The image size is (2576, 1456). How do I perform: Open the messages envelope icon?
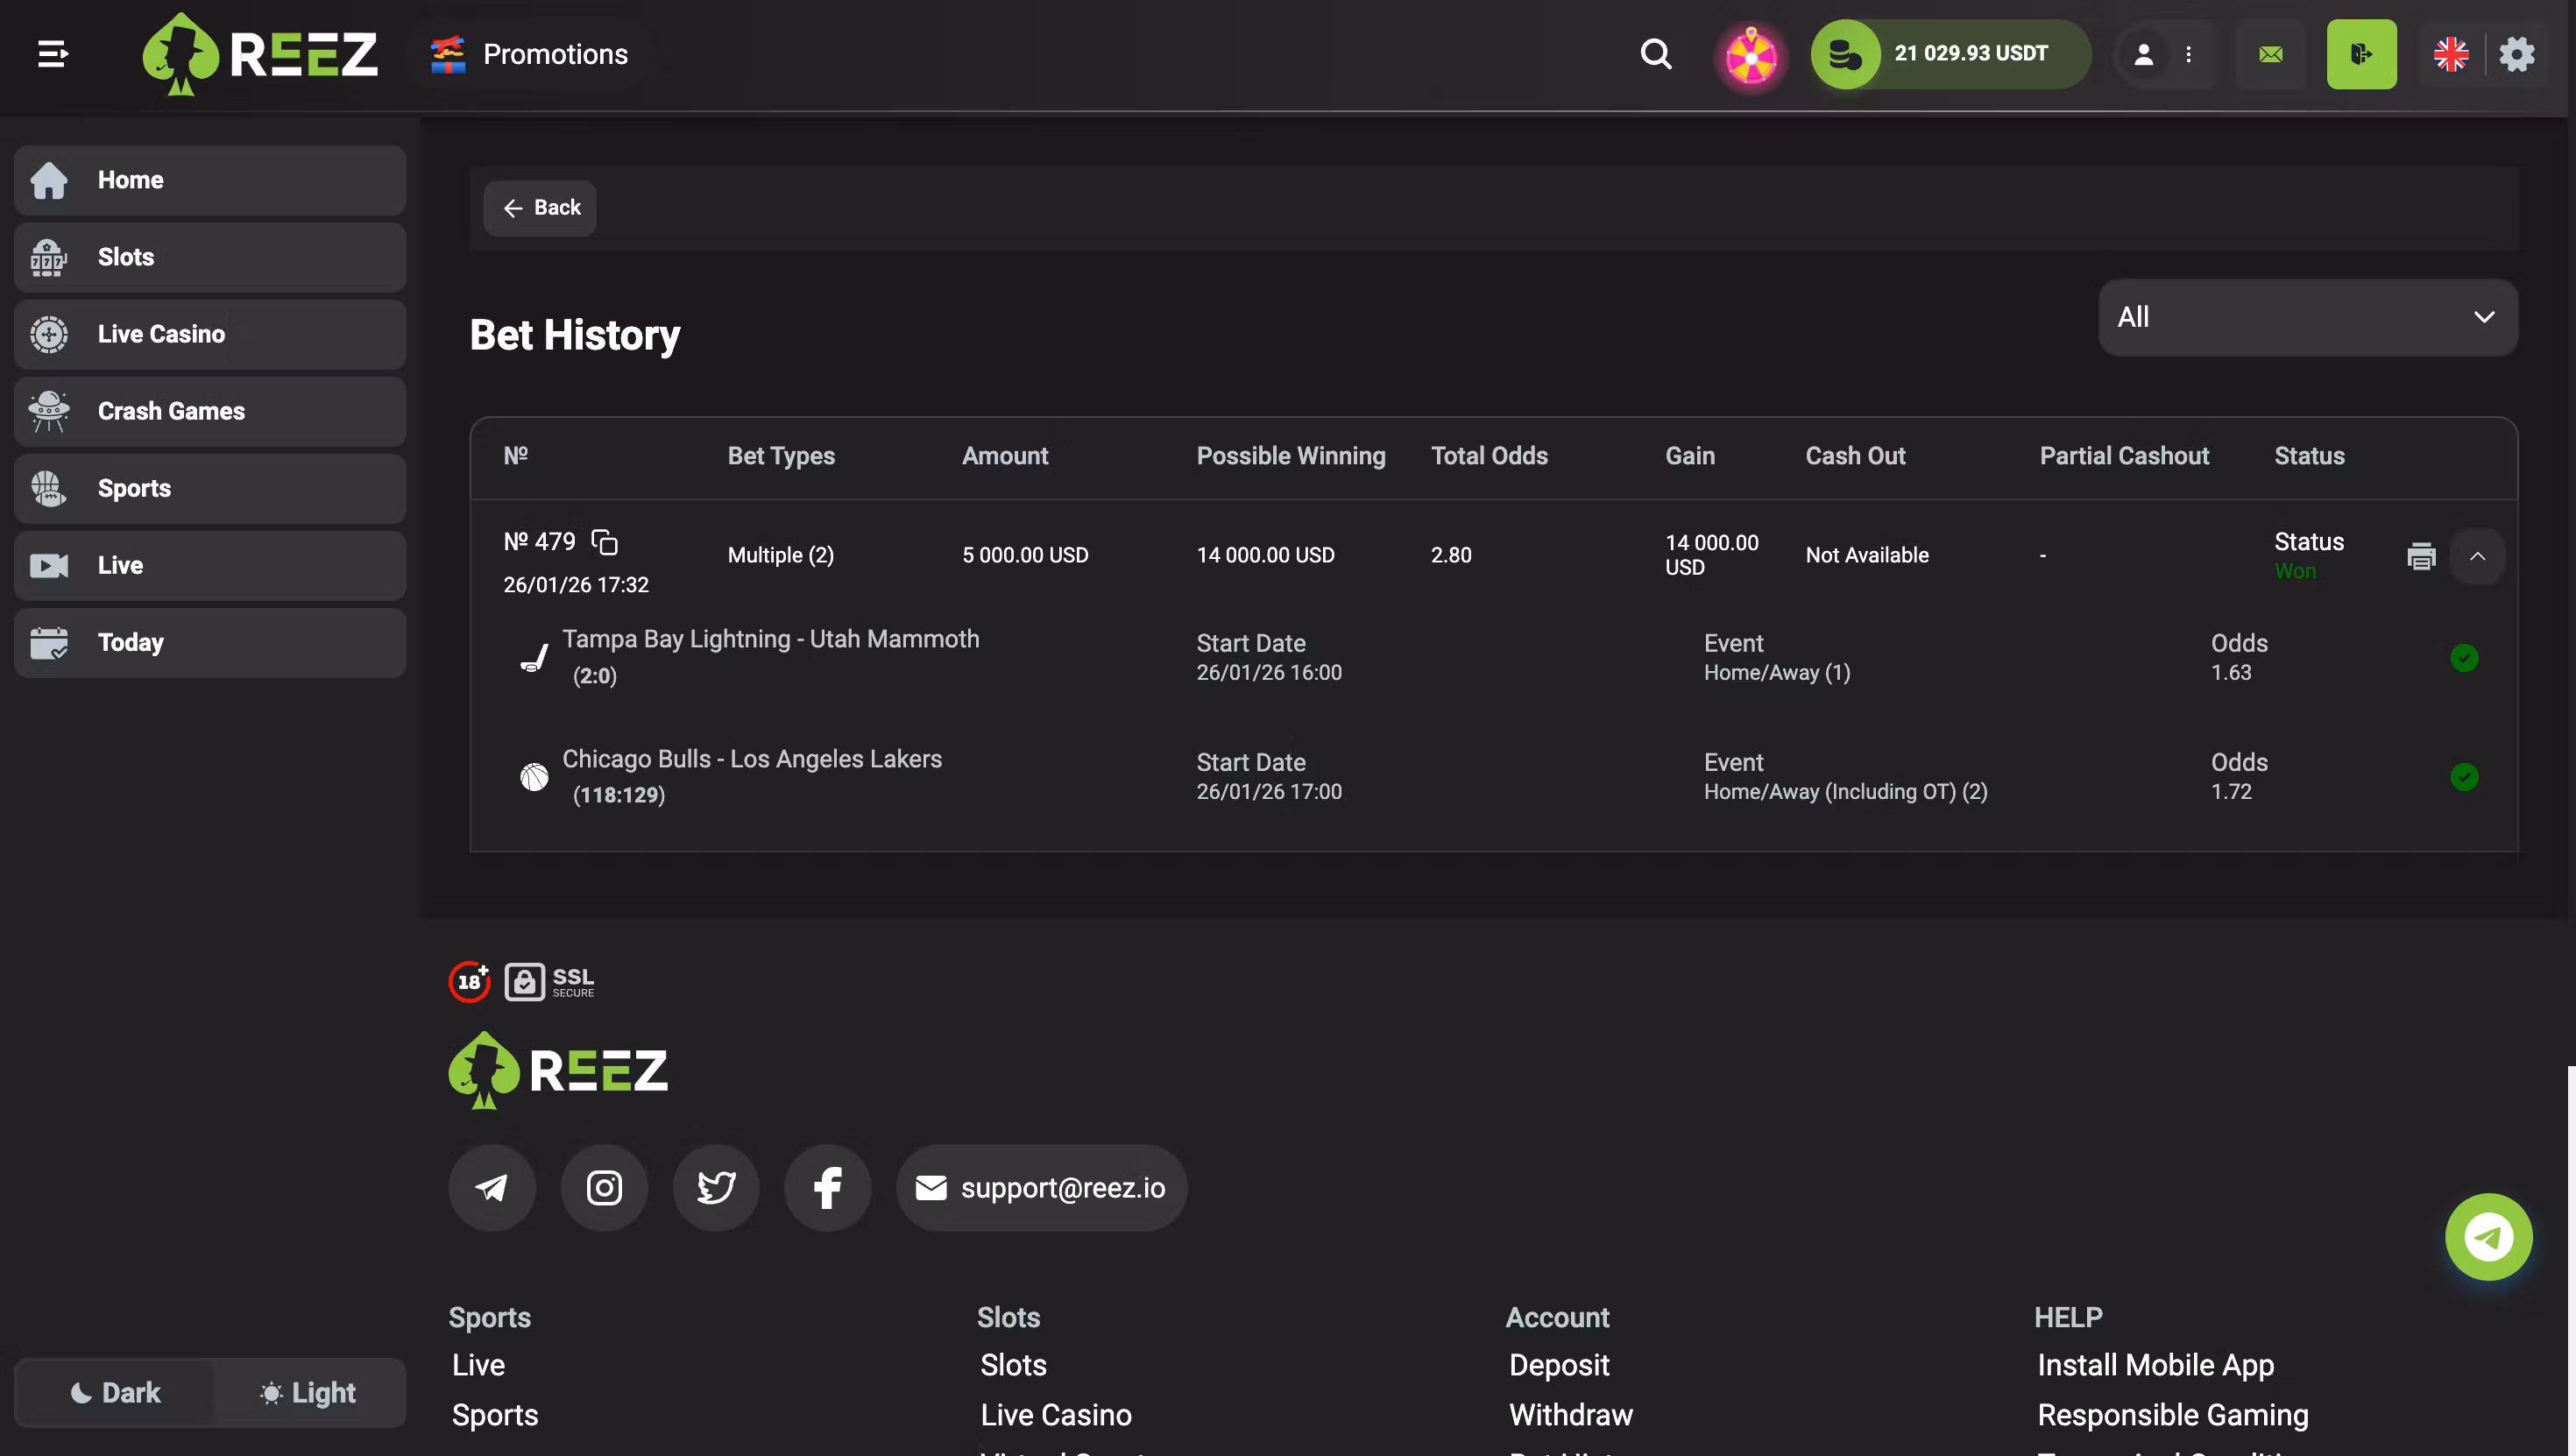2271,54
